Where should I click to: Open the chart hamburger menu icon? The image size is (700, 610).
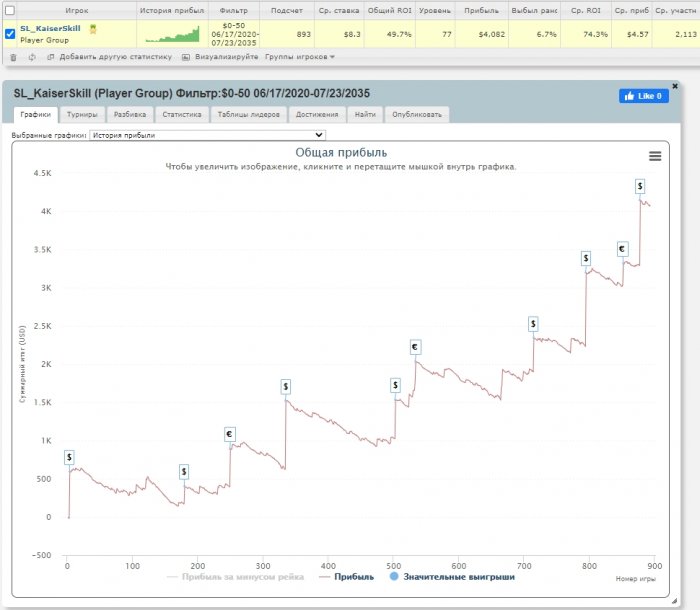point(655,156)
